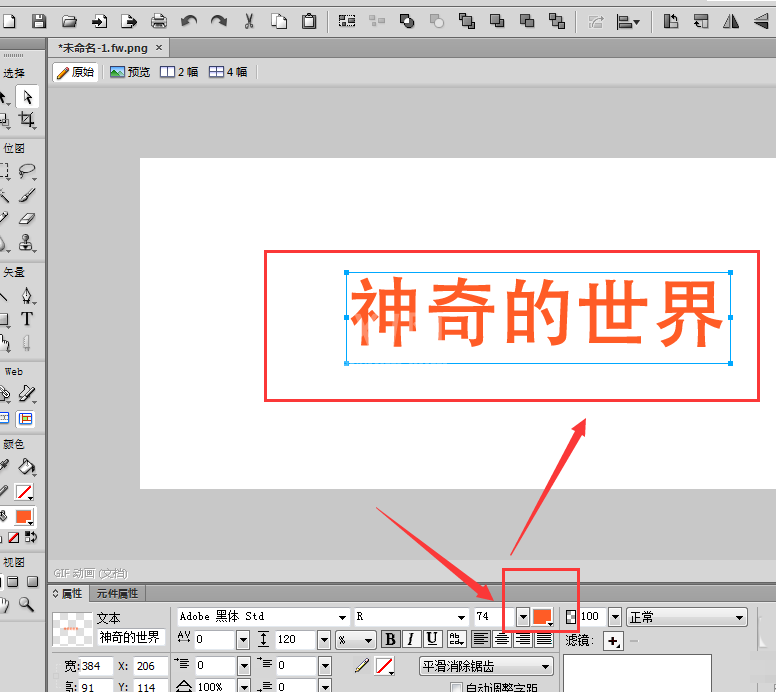
Task: Switch to the 预览 (Preview) view tab
Action: [x=130, y=72]
